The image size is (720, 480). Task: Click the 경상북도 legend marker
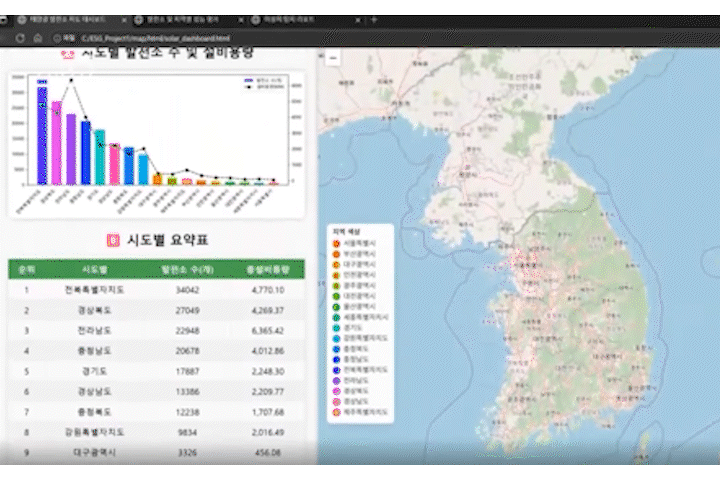[336, 391]
